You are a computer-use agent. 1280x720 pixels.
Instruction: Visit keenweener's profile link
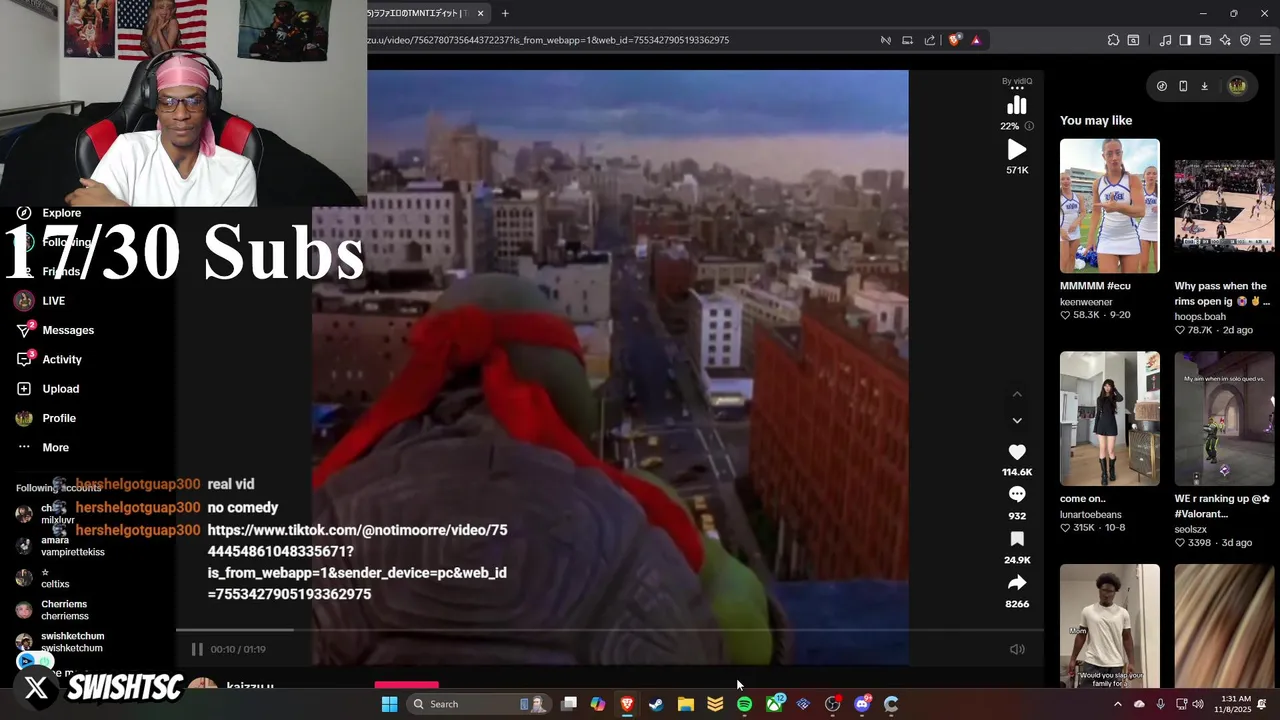click(x=1086, y=302)
